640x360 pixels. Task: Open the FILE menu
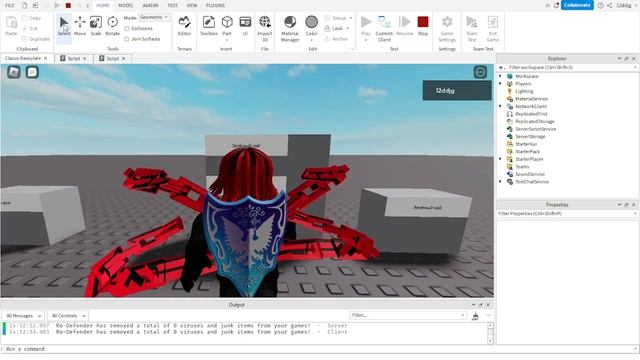pos(10,5)
